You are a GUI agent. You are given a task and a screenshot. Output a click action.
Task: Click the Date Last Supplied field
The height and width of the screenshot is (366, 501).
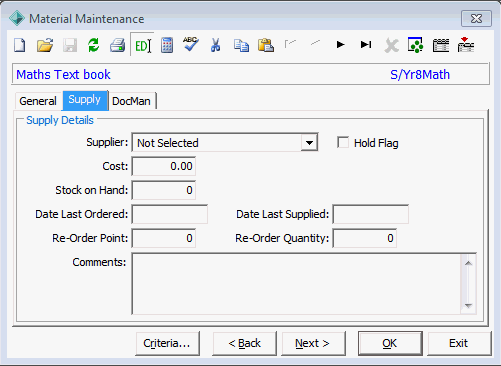coord(371,214)
